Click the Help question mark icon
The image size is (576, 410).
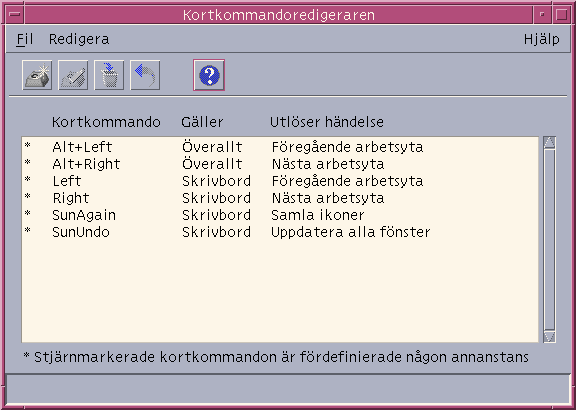point(209,75)
